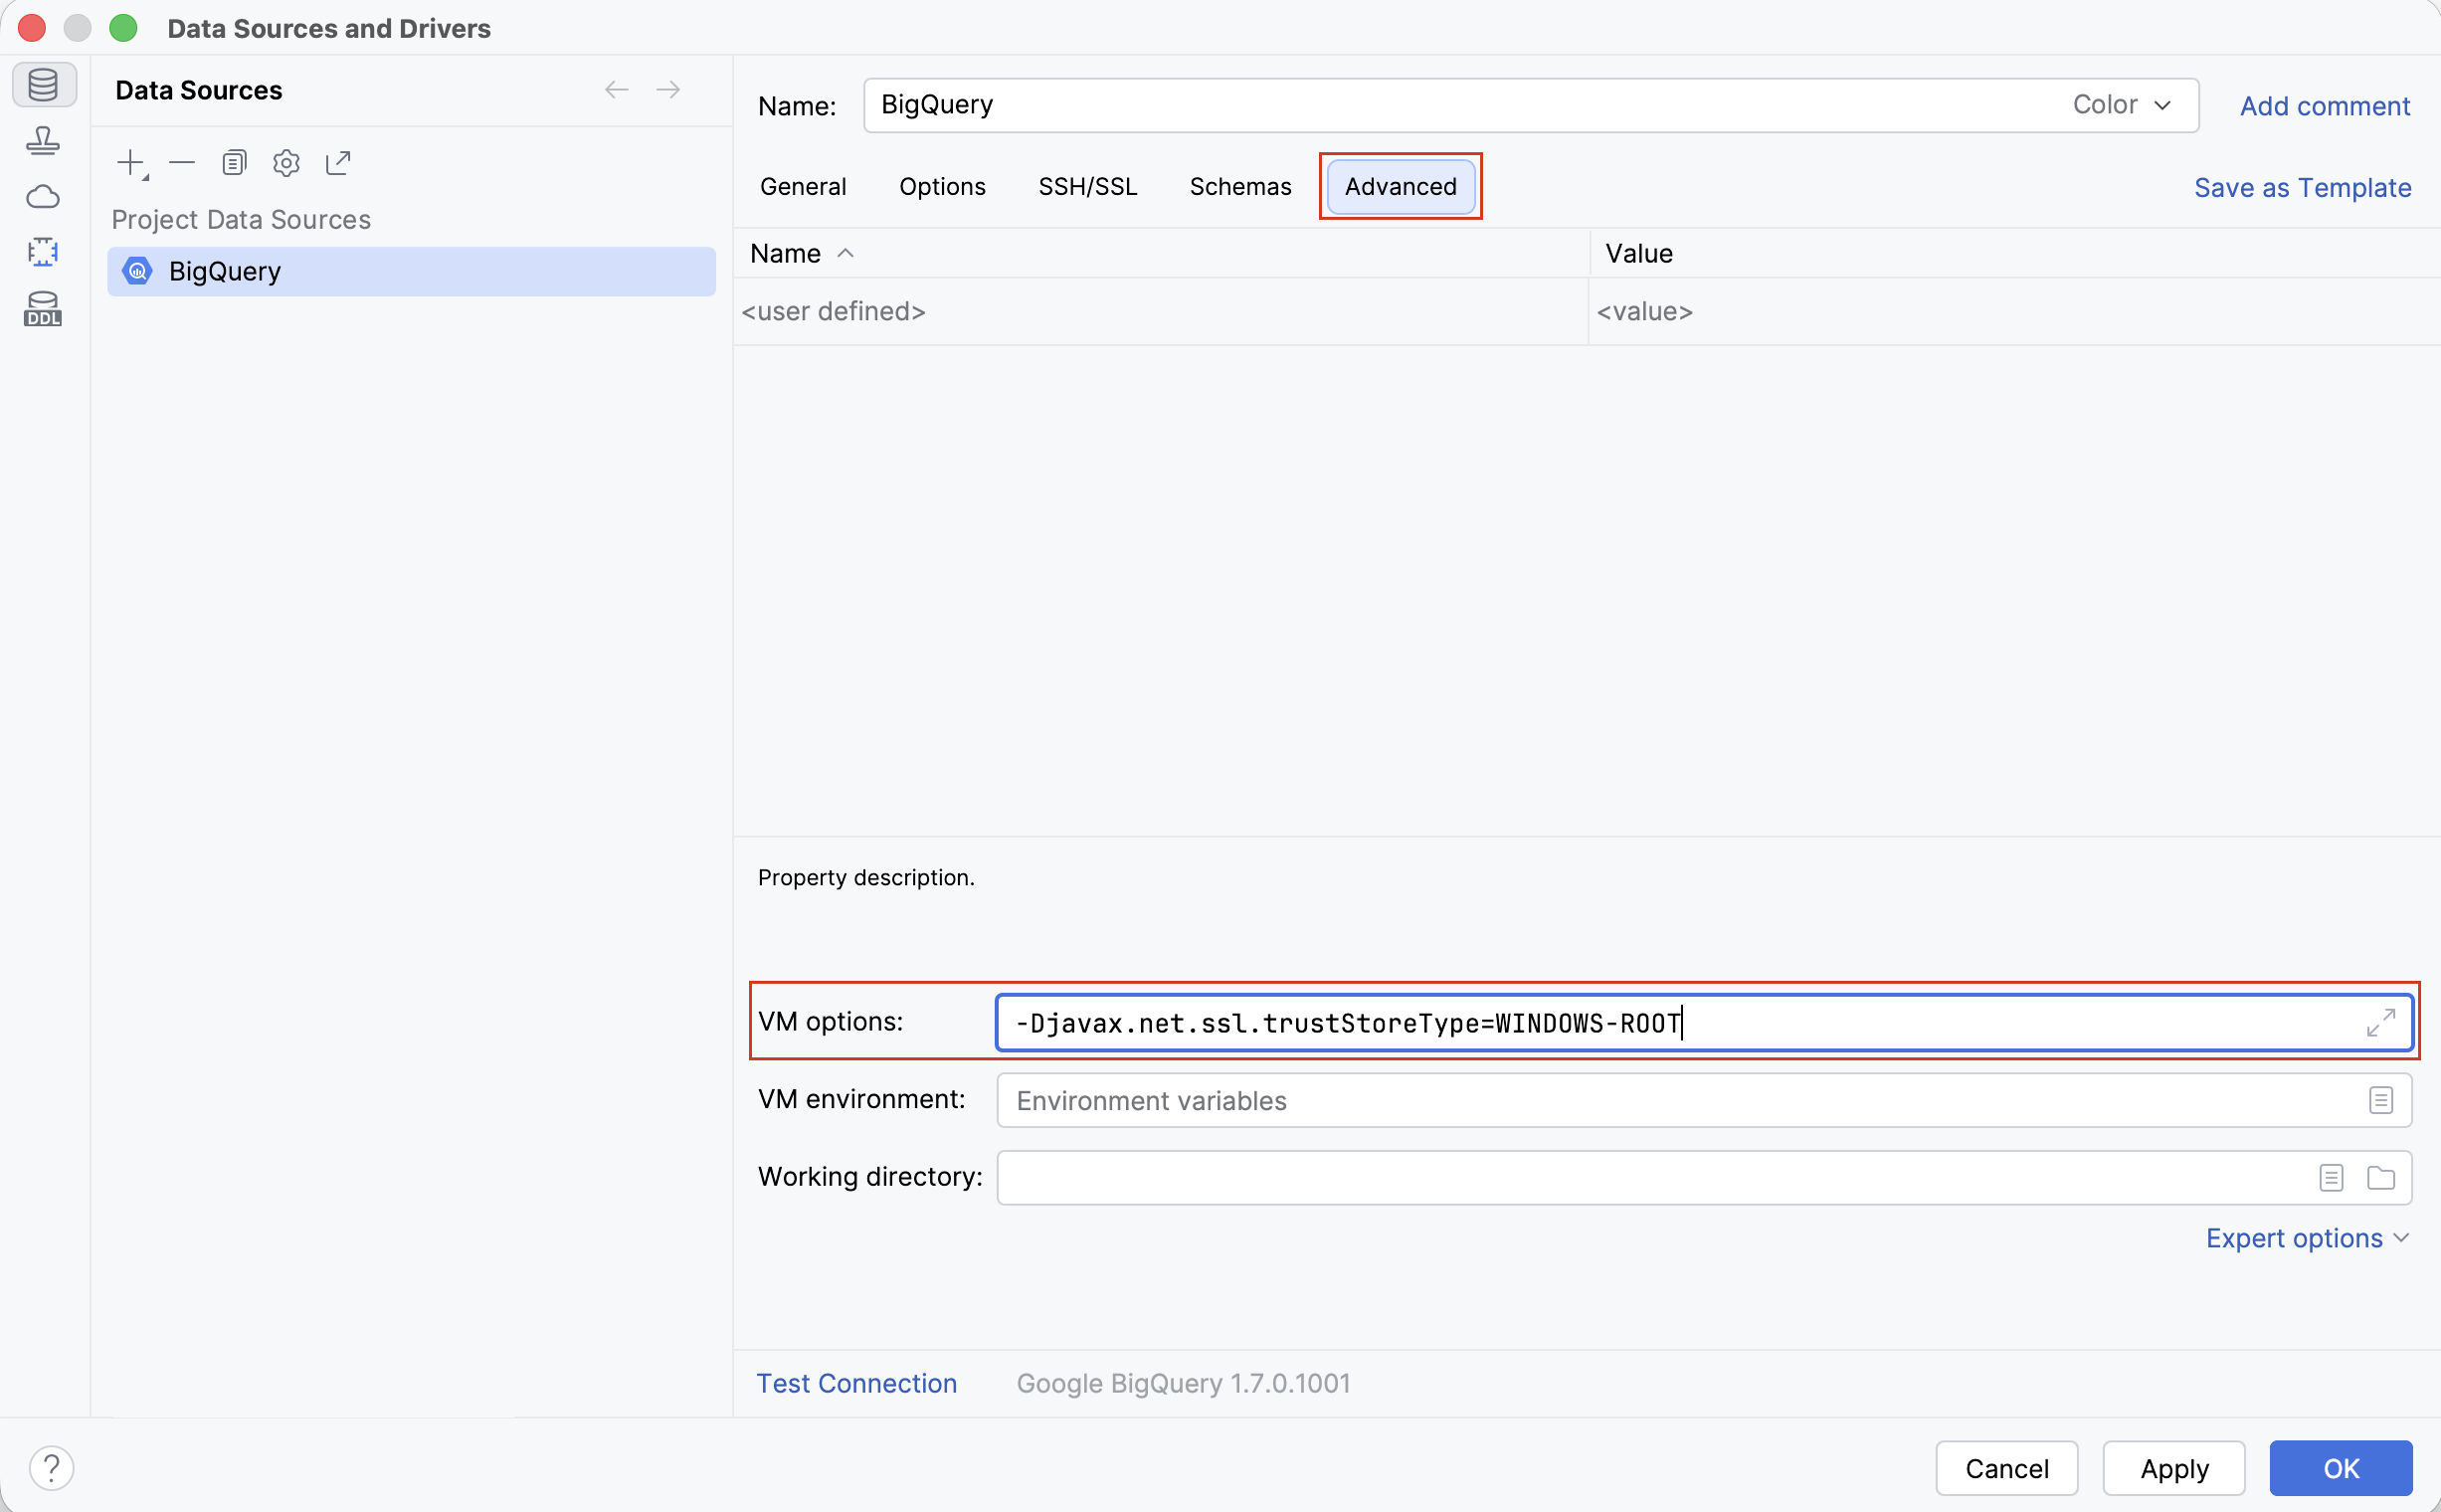
Task: Click the Cancel button
Action: coord(2006,1468)
